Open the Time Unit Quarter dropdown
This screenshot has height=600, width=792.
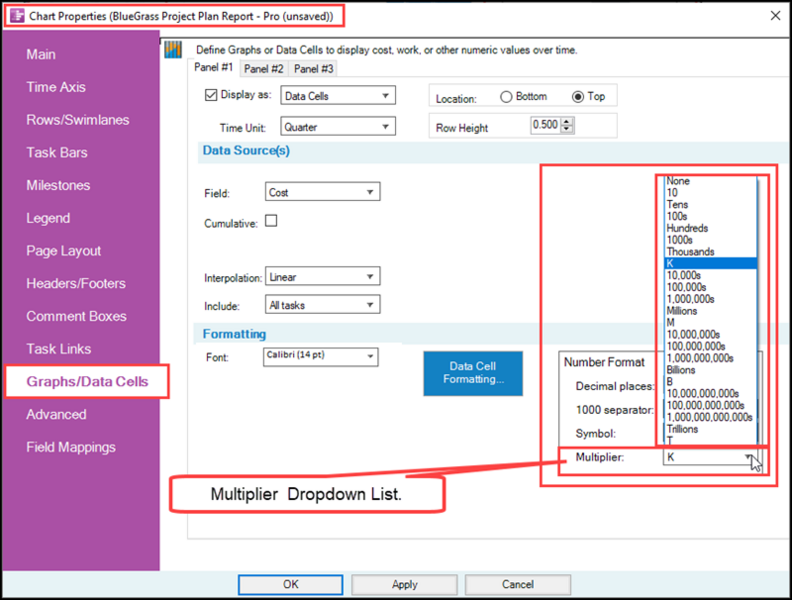338,127
